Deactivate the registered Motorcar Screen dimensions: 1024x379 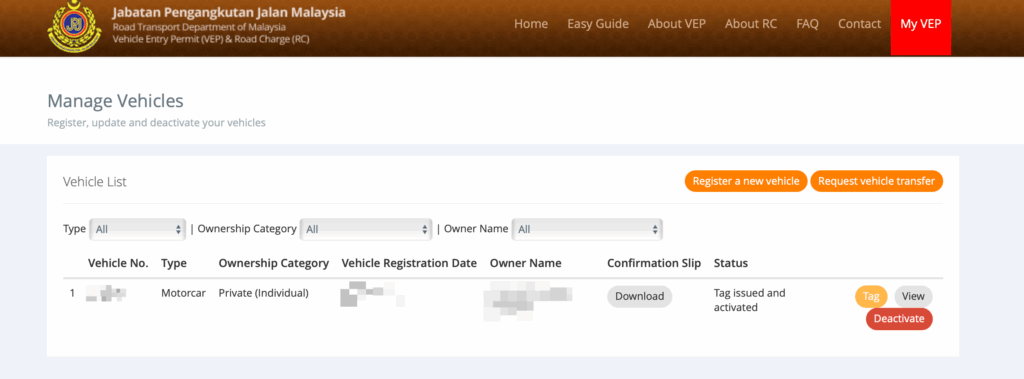click(899, 319)
